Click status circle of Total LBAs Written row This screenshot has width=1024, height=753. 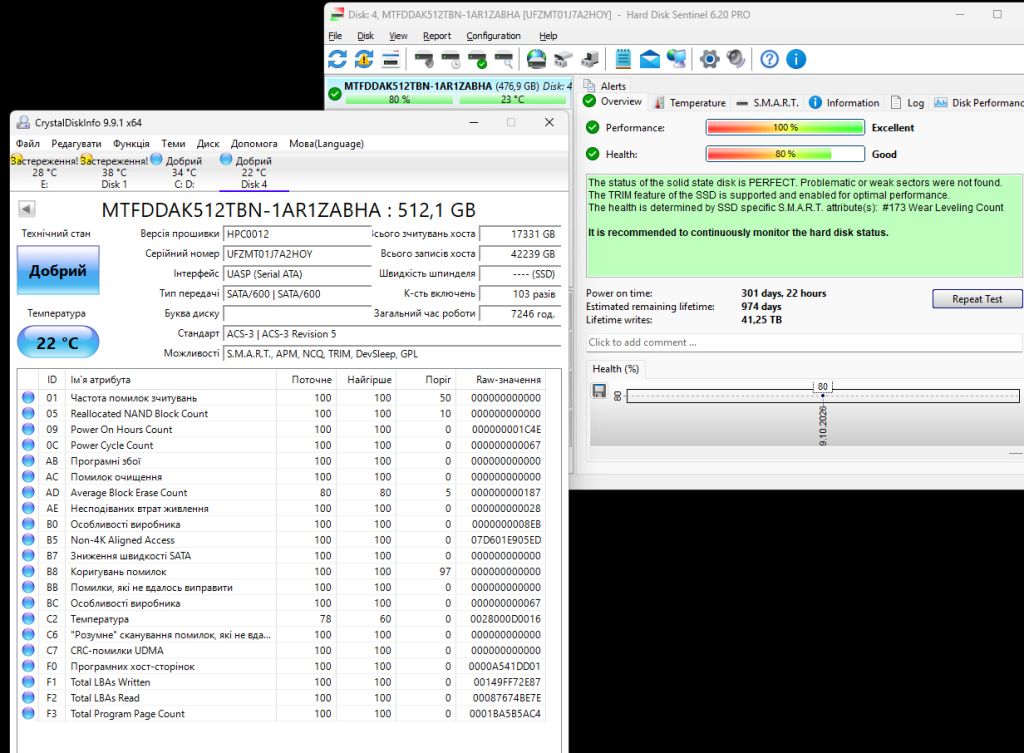pos(28,682)
